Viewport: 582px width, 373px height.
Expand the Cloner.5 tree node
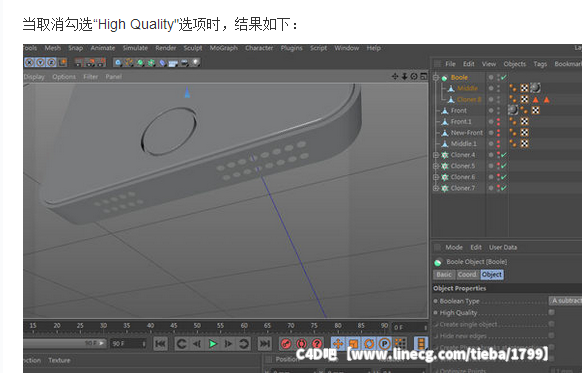[436, 166]
